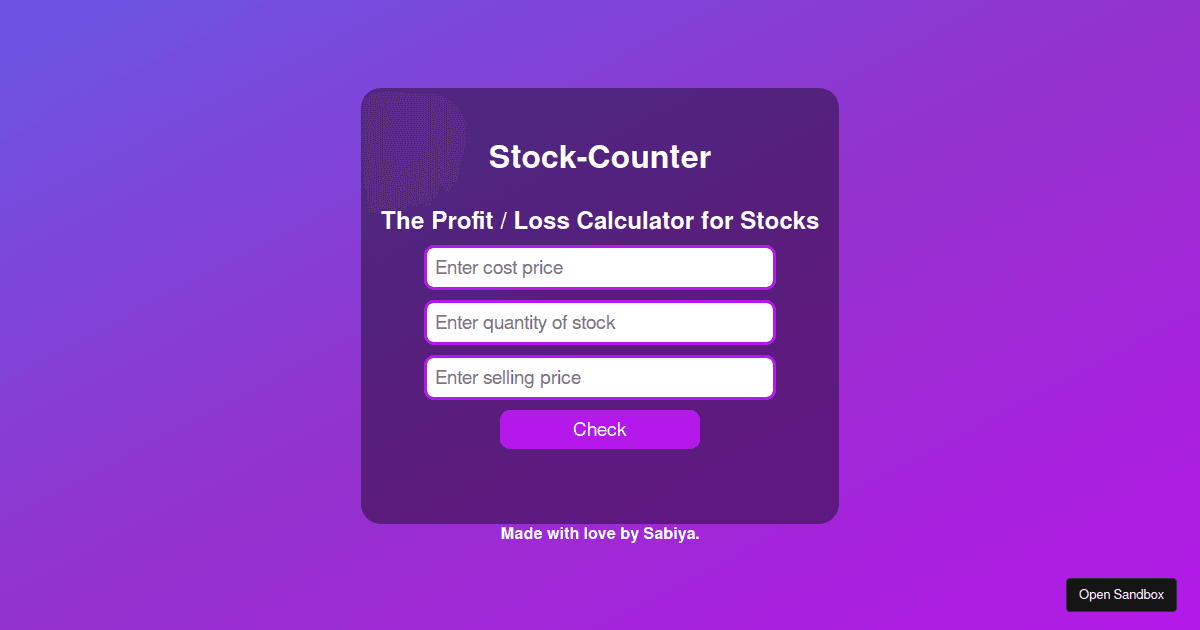Click the Enter cost price field
1200x630 pixels.
coord(599,267)
